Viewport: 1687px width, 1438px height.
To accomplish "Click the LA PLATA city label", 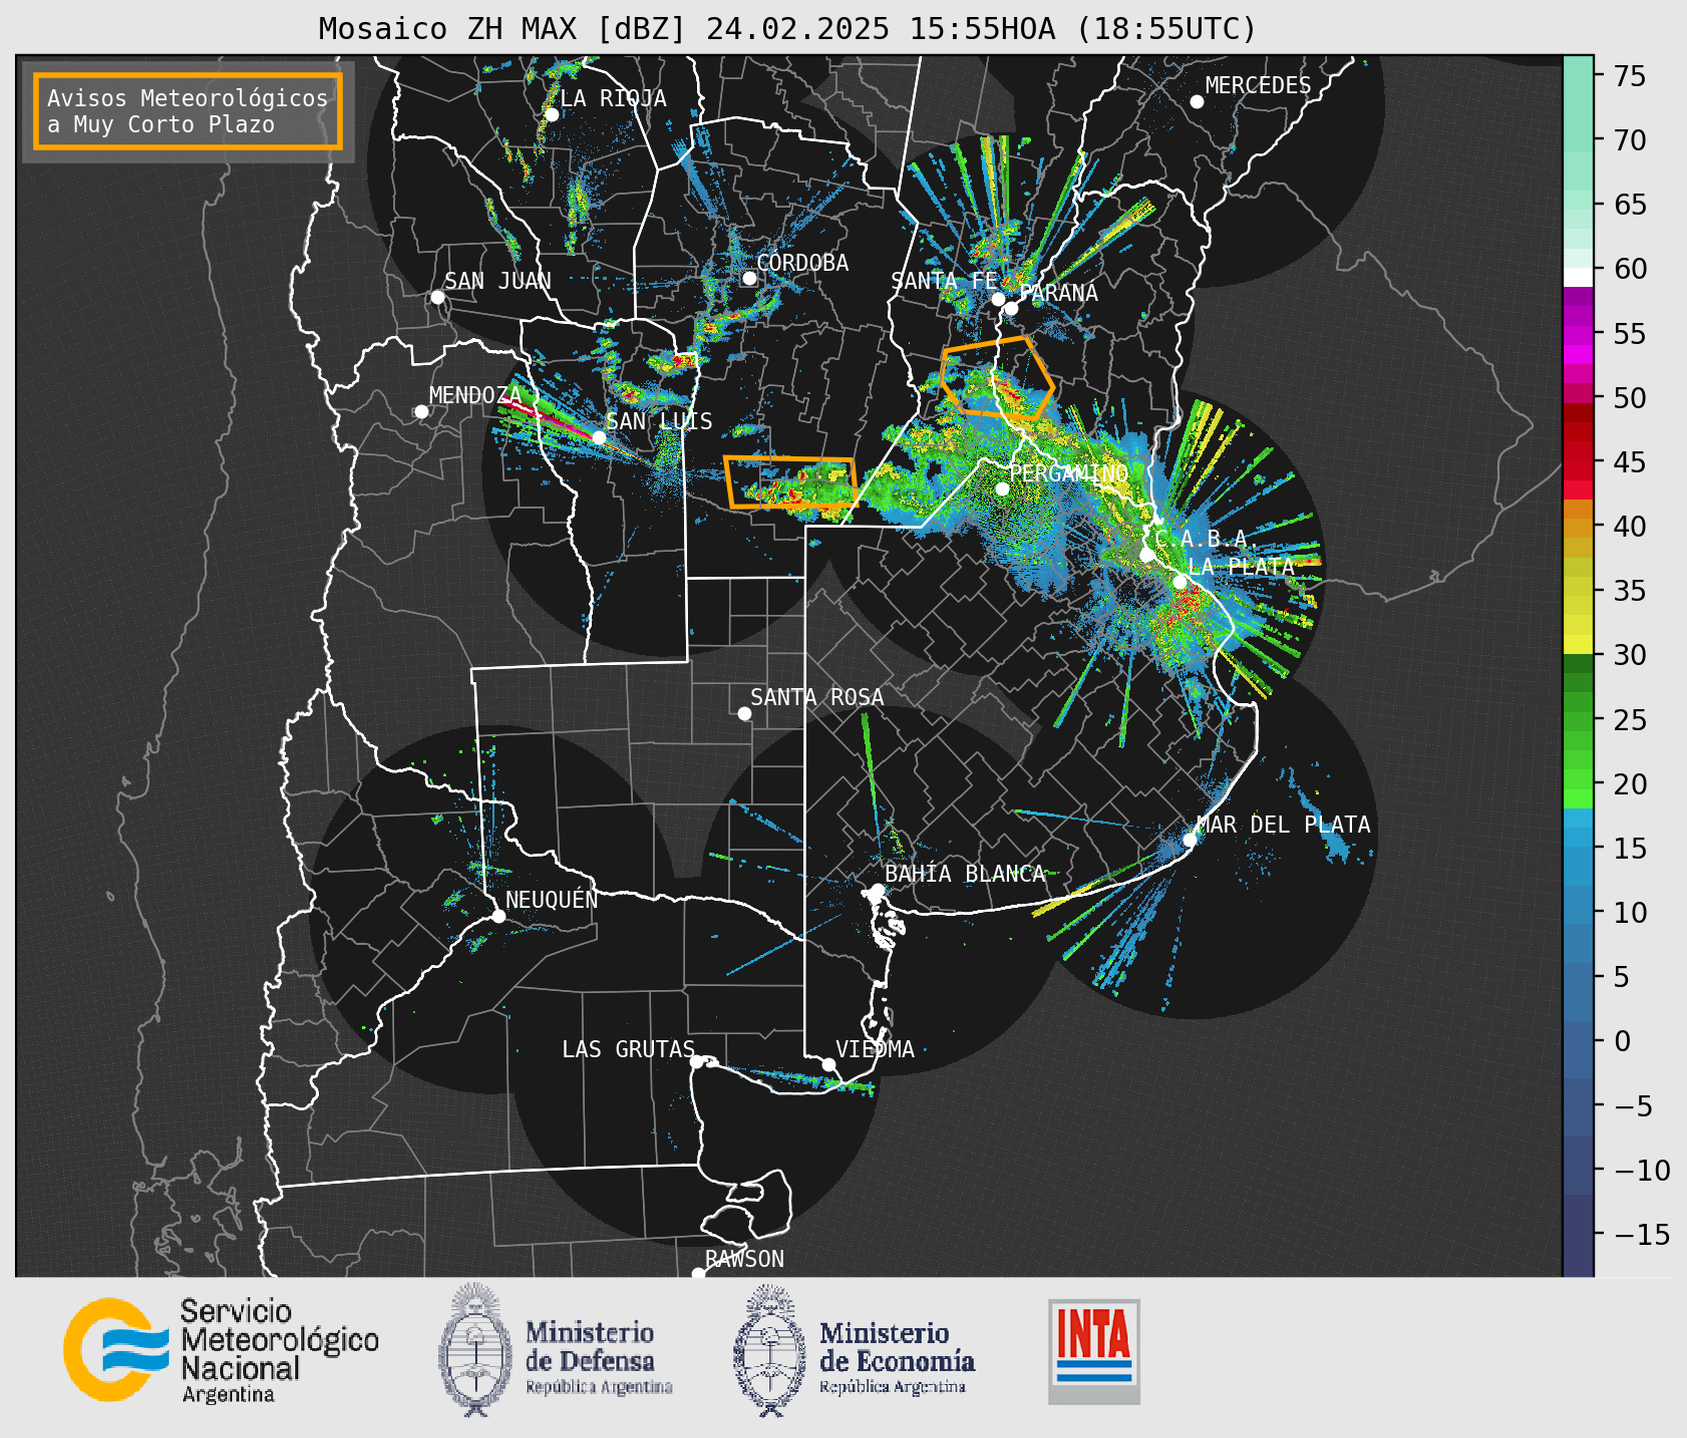I will (x=1241, y=566).
